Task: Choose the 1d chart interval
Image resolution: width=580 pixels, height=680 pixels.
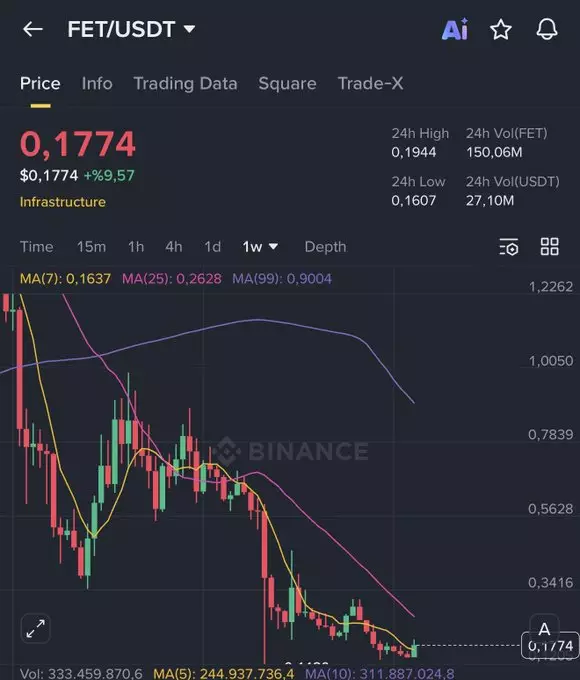Action: [x=213, y=247]
